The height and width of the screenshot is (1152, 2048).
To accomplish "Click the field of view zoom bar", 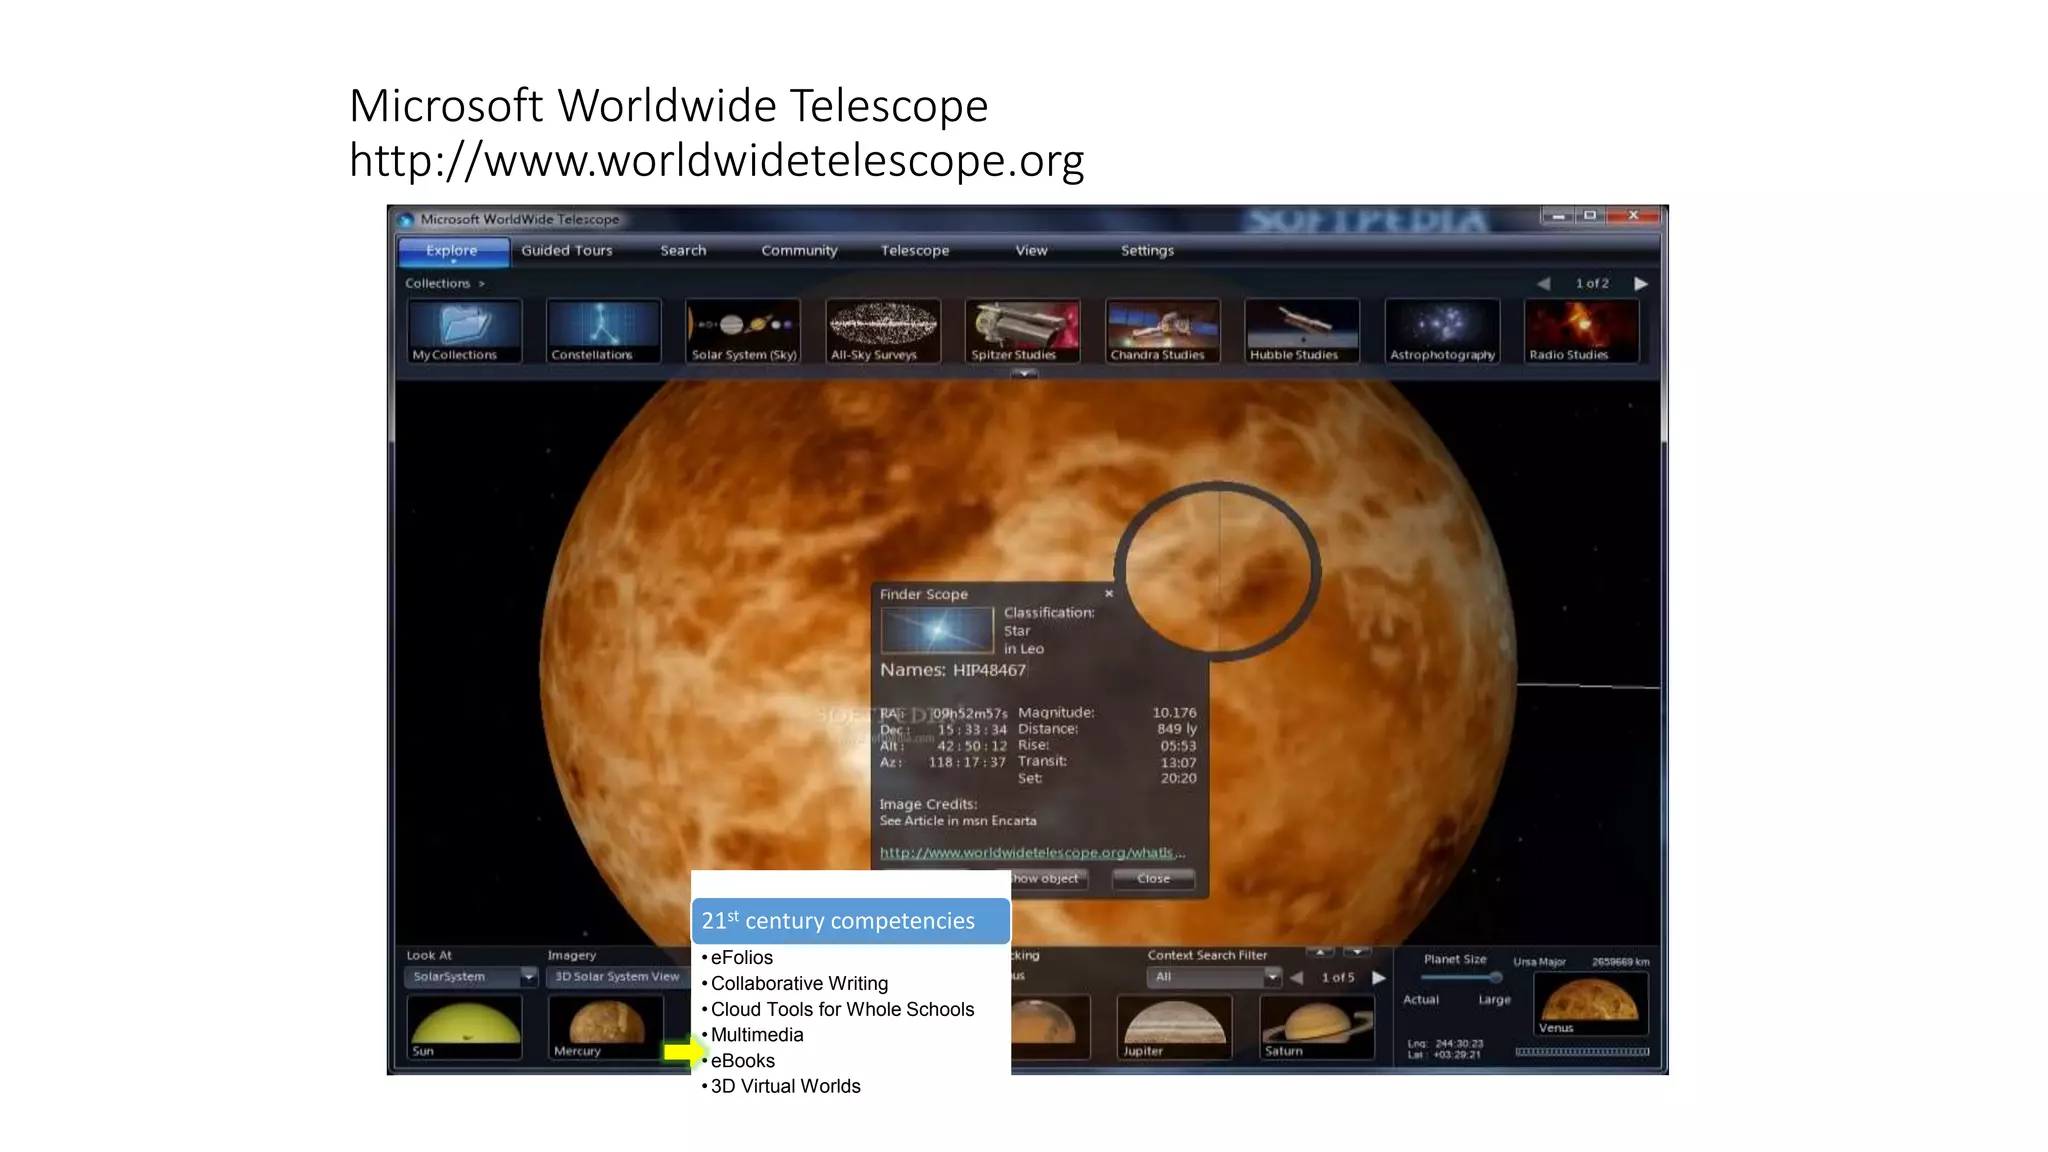I will point(1582,1052).
